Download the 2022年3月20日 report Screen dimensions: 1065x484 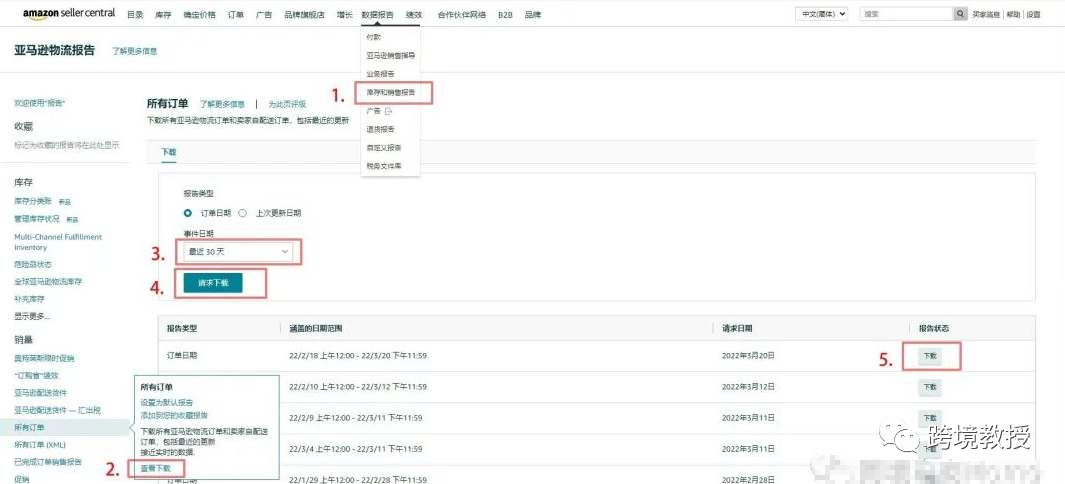pos(929,356)
